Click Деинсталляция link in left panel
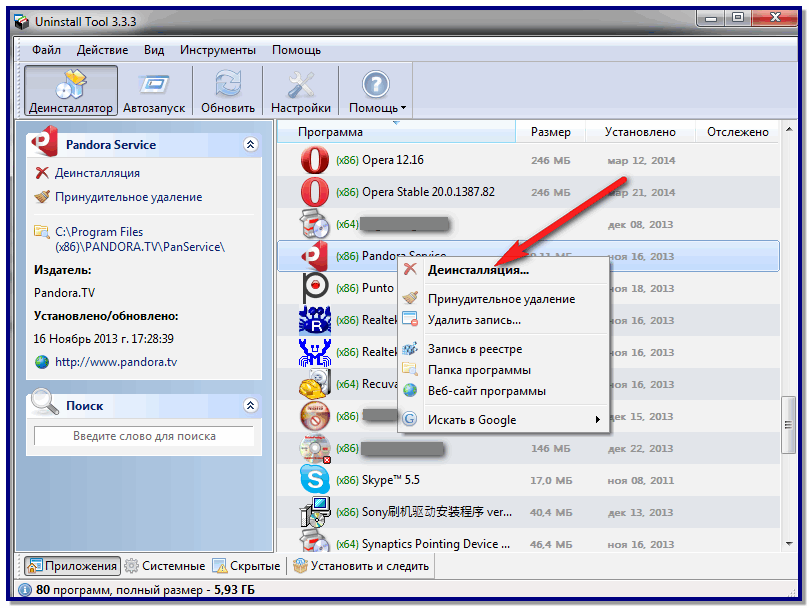 97,173
